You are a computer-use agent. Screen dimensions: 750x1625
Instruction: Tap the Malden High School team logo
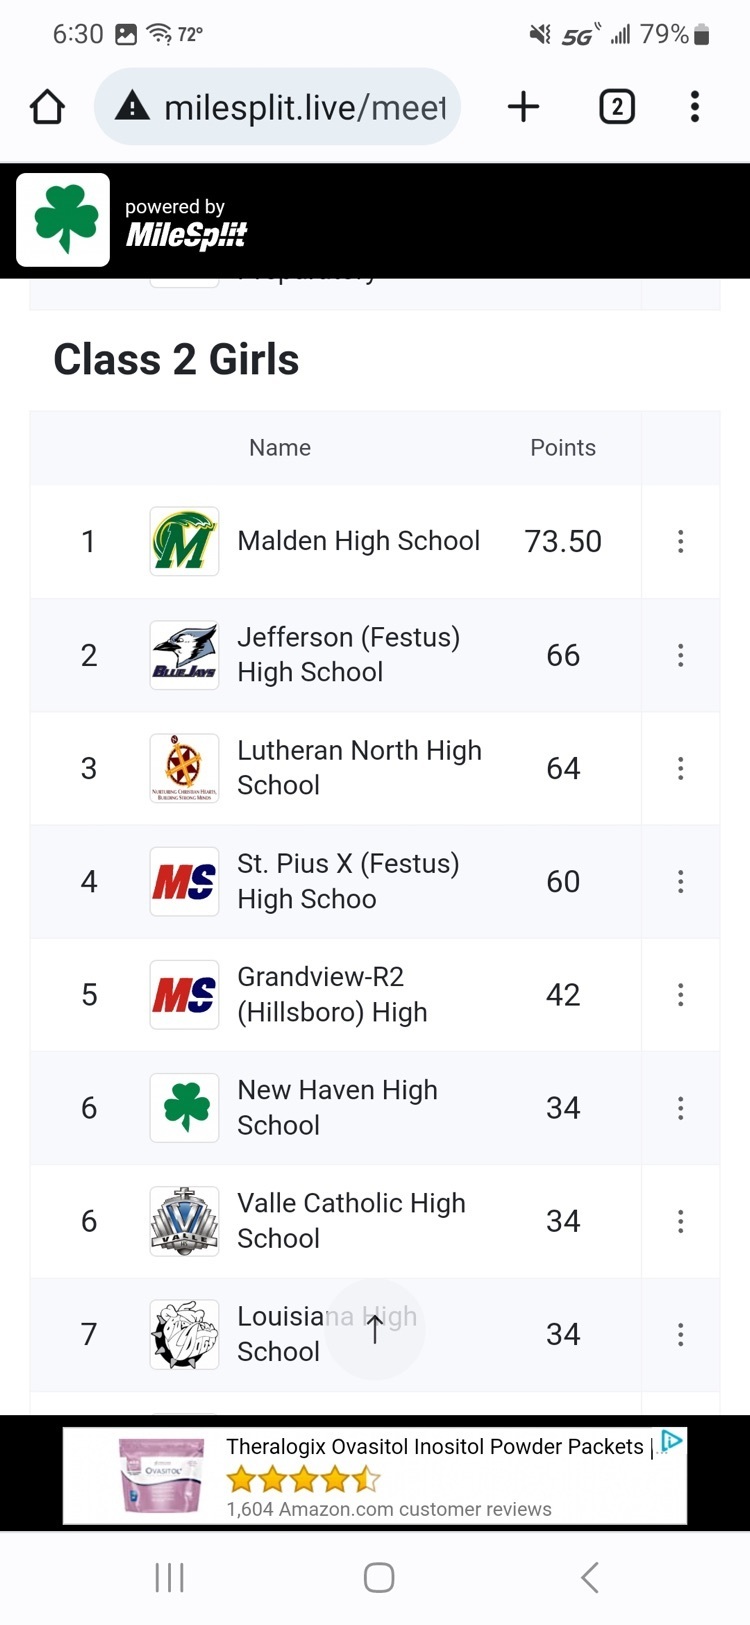[184, 542]
